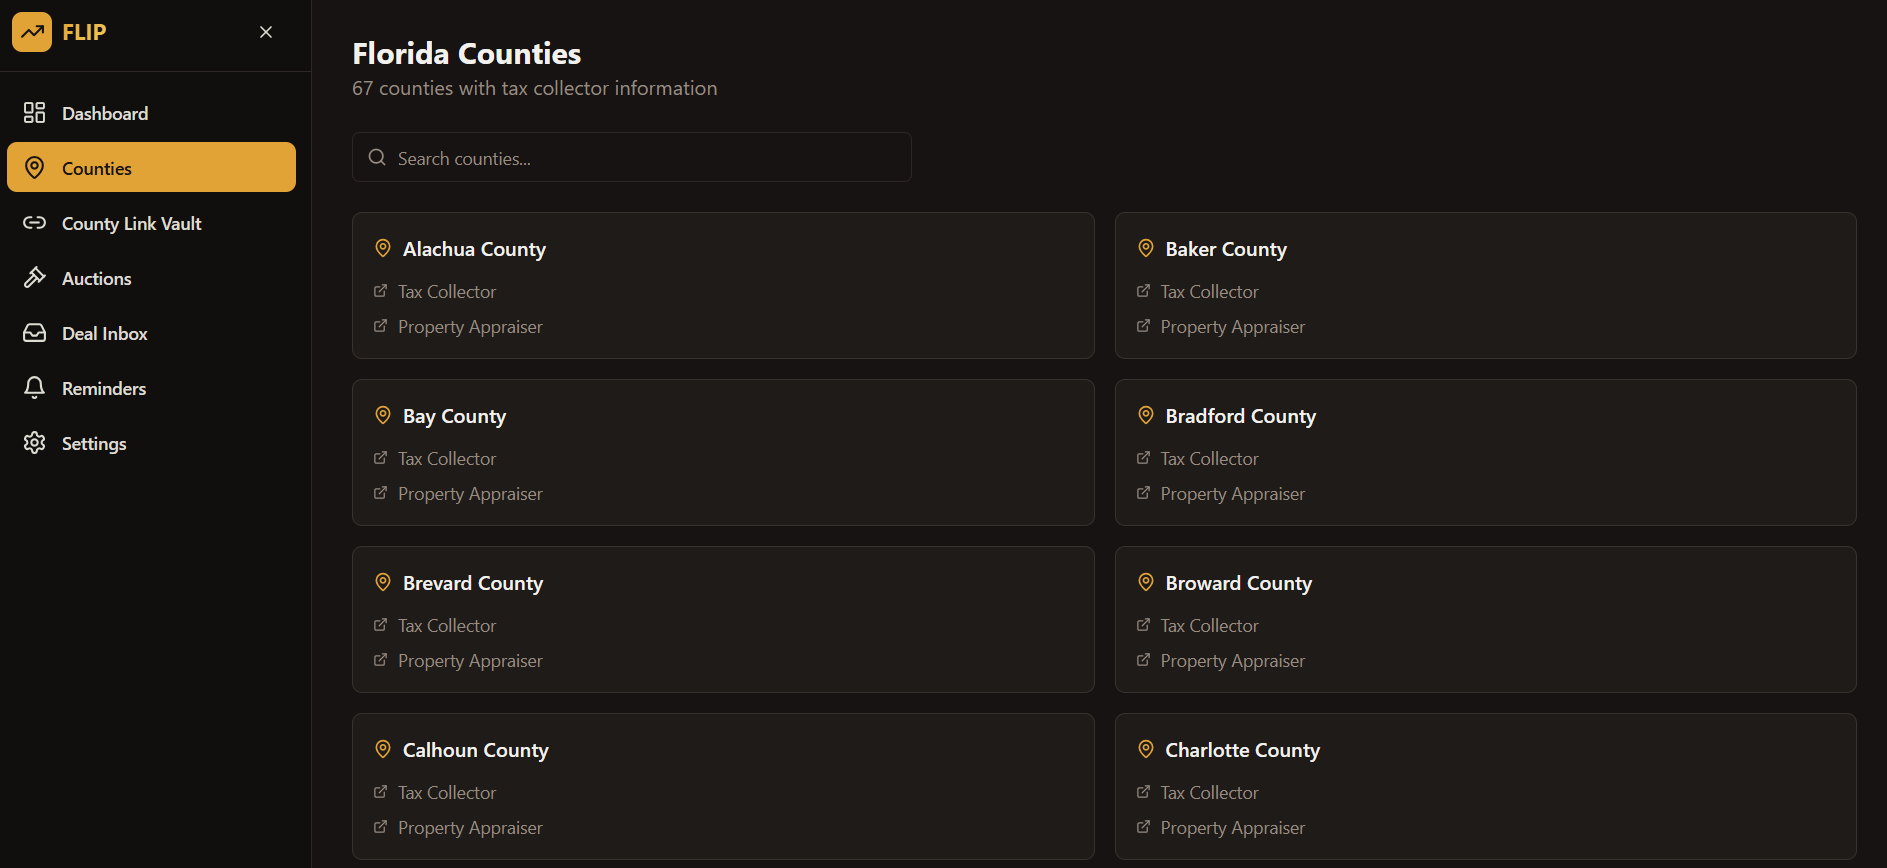Go to the Auctions page
The width and height of the screenshot is (1887, 868).
coord(151,278)
